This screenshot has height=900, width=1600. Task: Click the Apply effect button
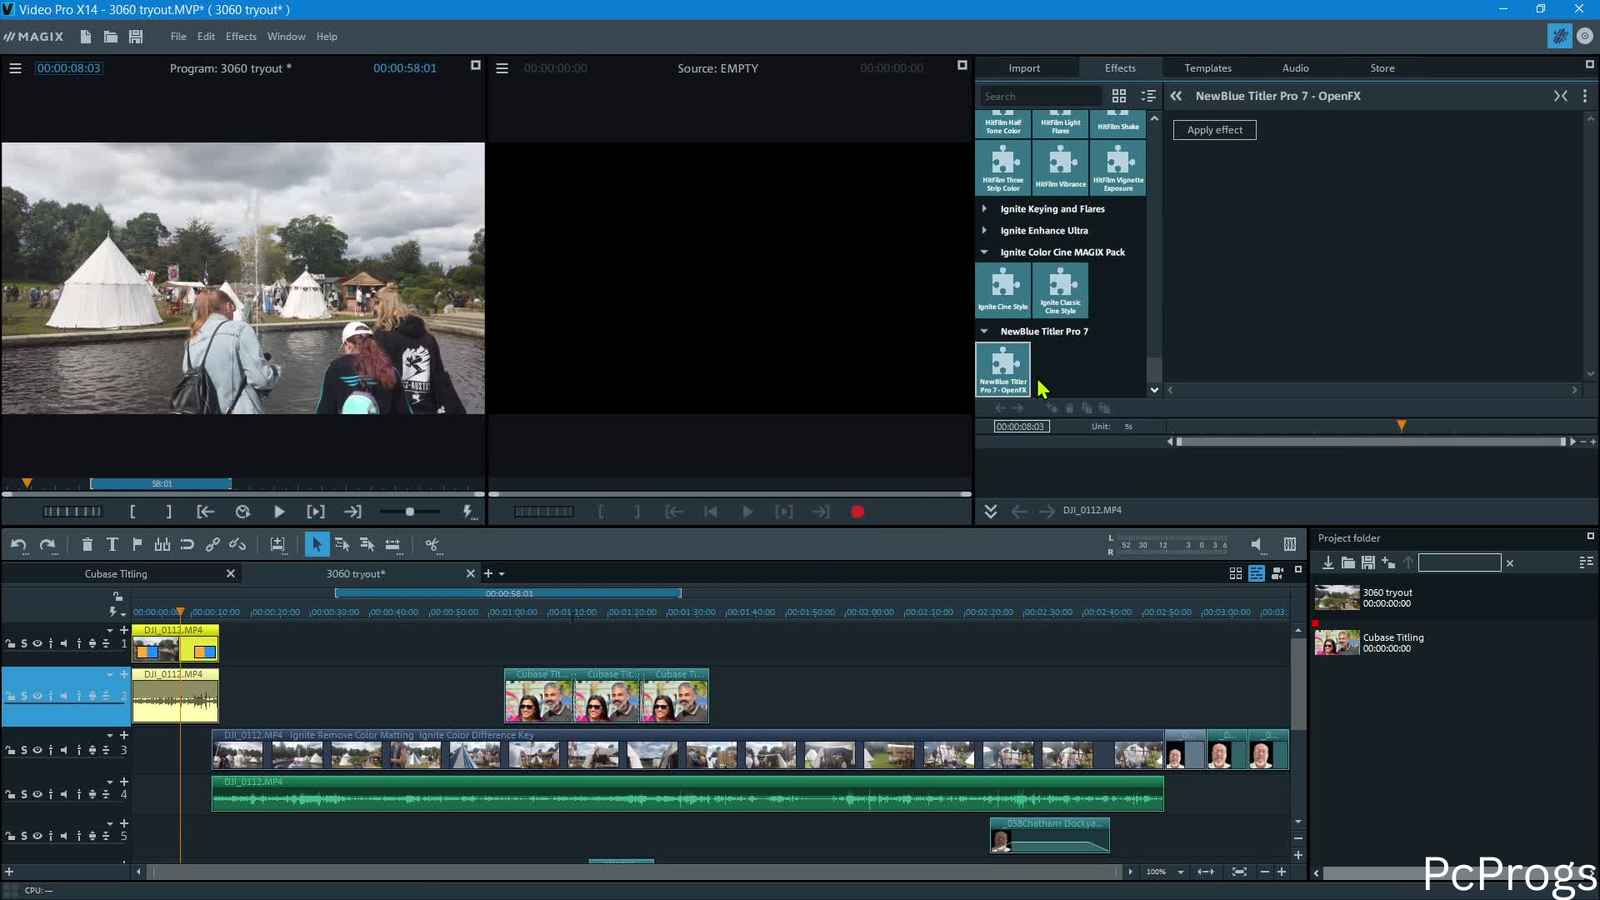[x=1215, y=130]
